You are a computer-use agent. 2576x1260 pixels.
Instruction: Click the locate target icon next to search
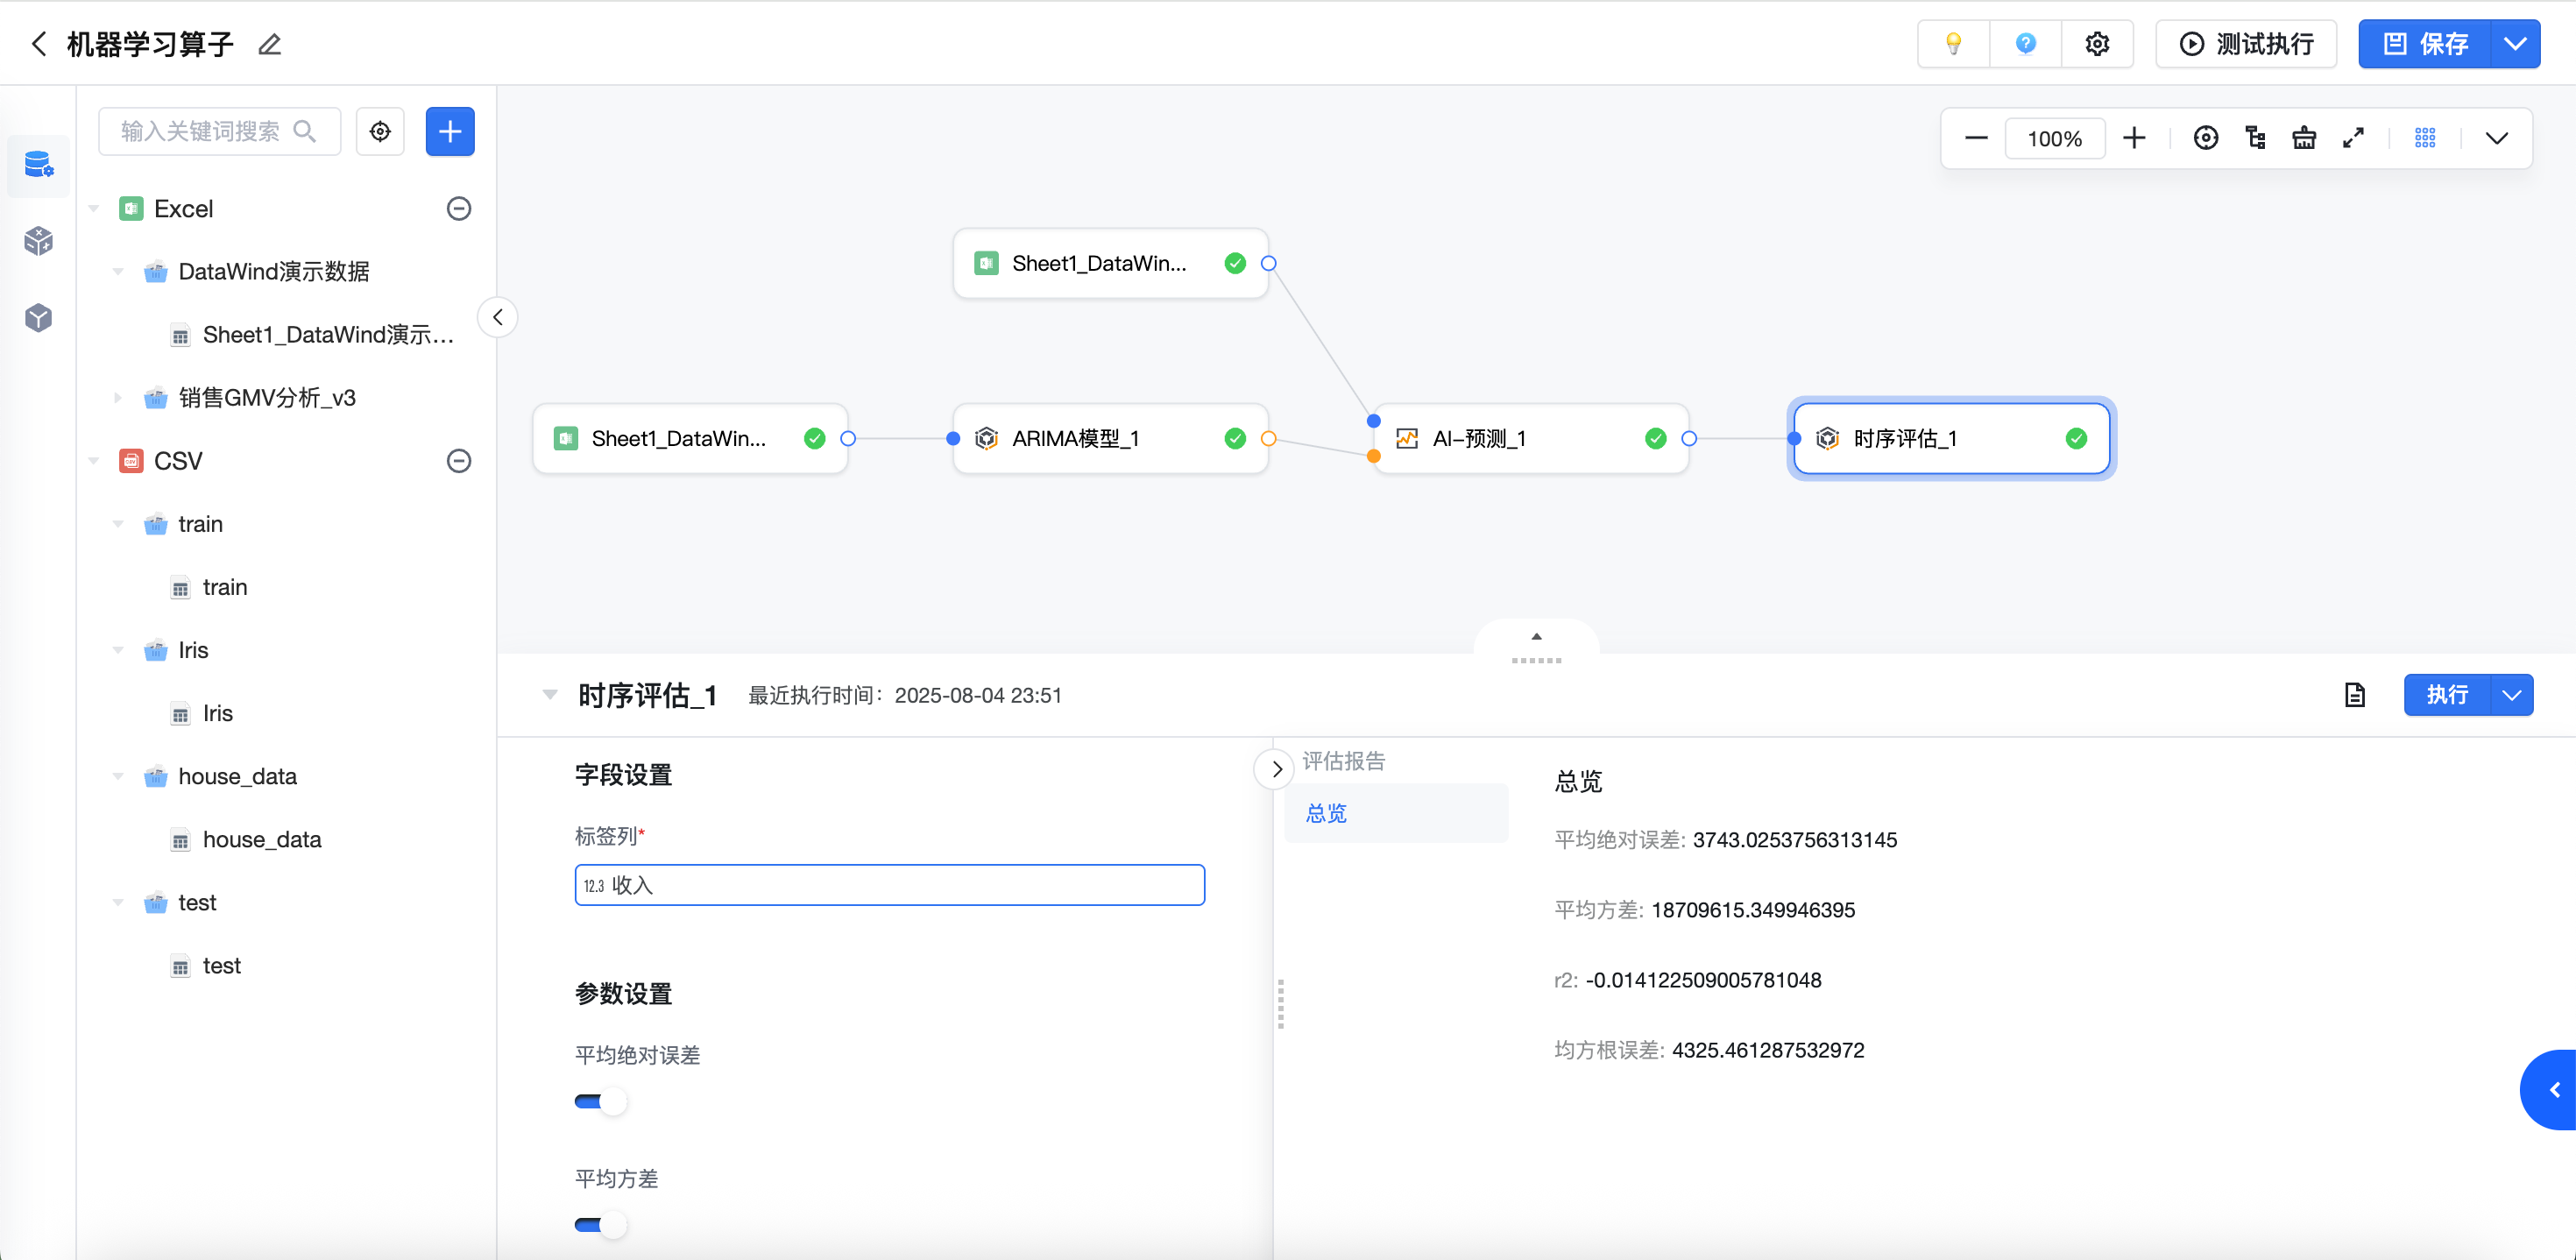(380, 131)
